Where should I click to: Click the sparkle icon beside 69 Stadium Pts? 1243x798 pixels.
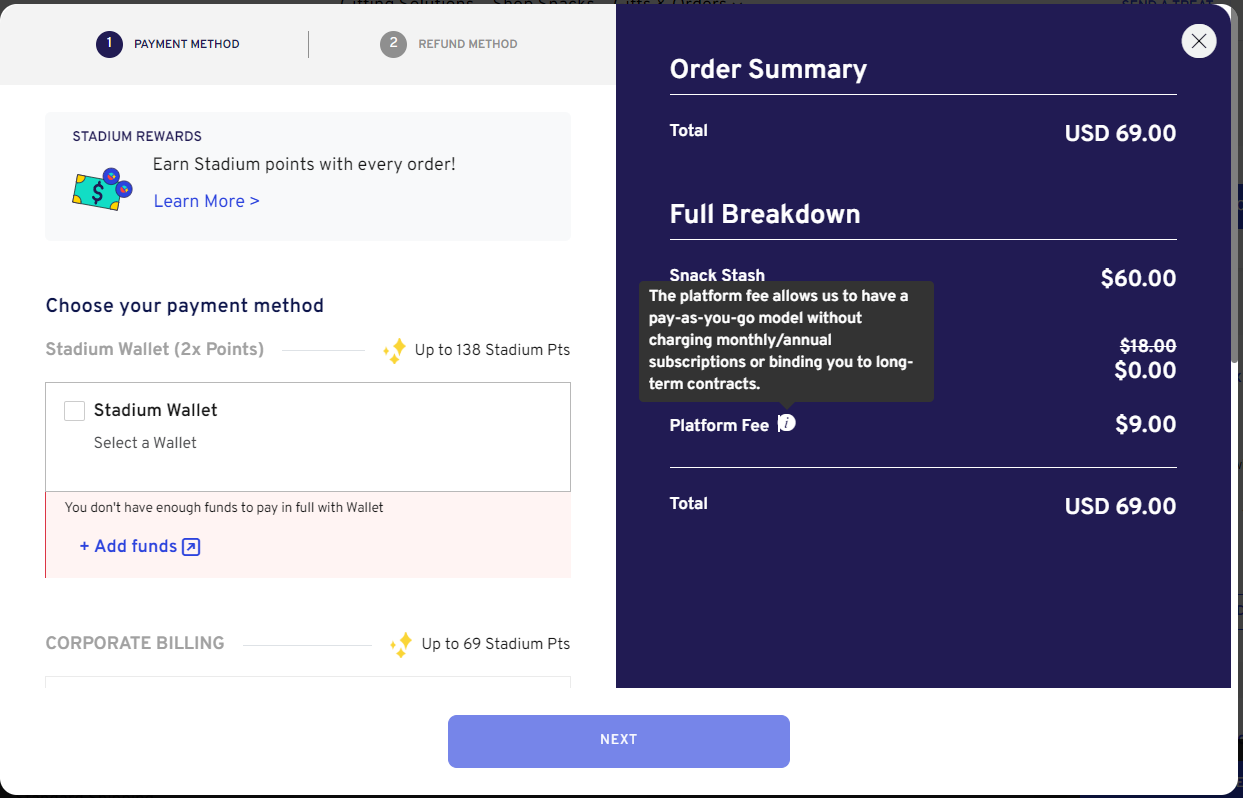(401, 644)
